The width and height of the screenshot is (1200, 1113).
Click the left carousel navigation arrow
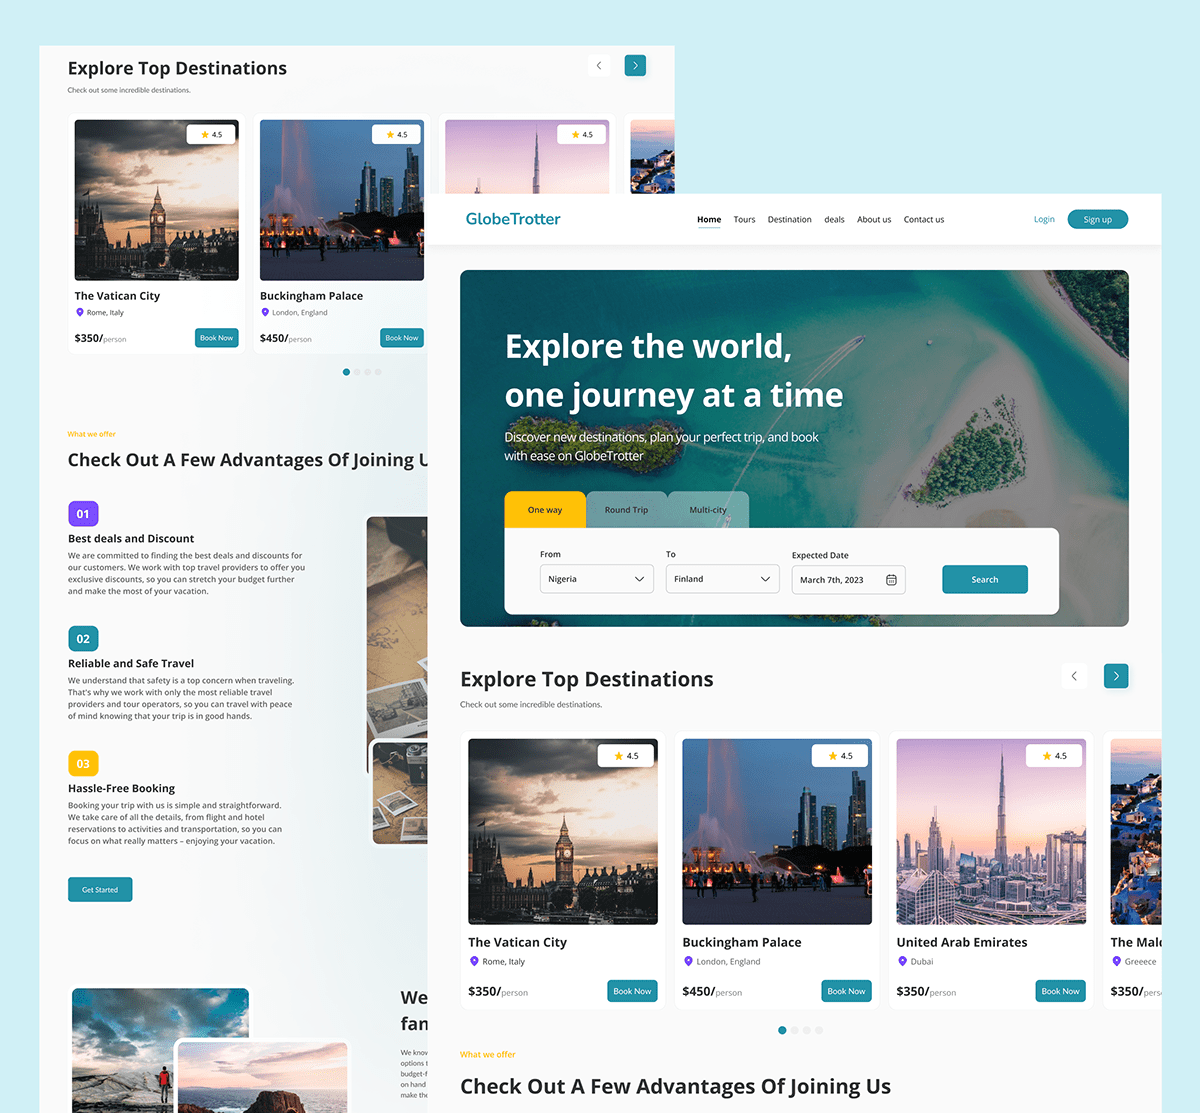pos(1074,676)
